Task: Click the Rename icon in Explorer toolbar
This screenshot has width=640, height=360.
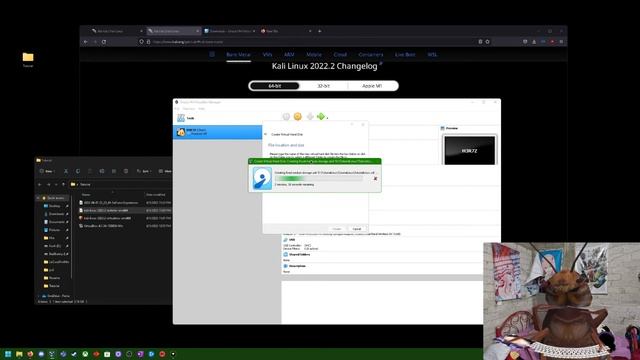Action: pos(102,171)
